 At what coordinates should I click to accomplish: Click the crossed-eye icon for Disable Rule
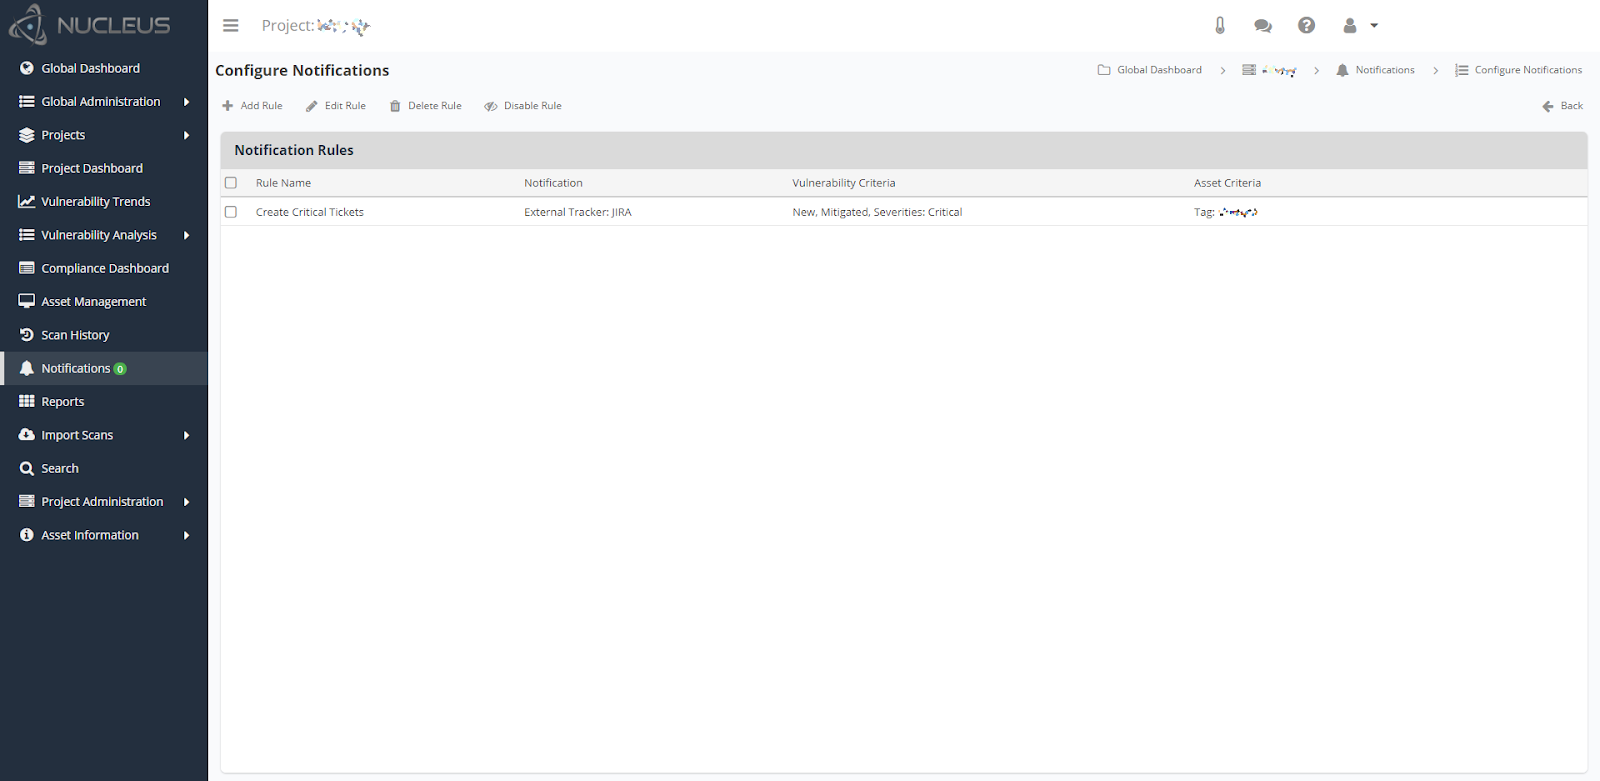pos(491,106)
